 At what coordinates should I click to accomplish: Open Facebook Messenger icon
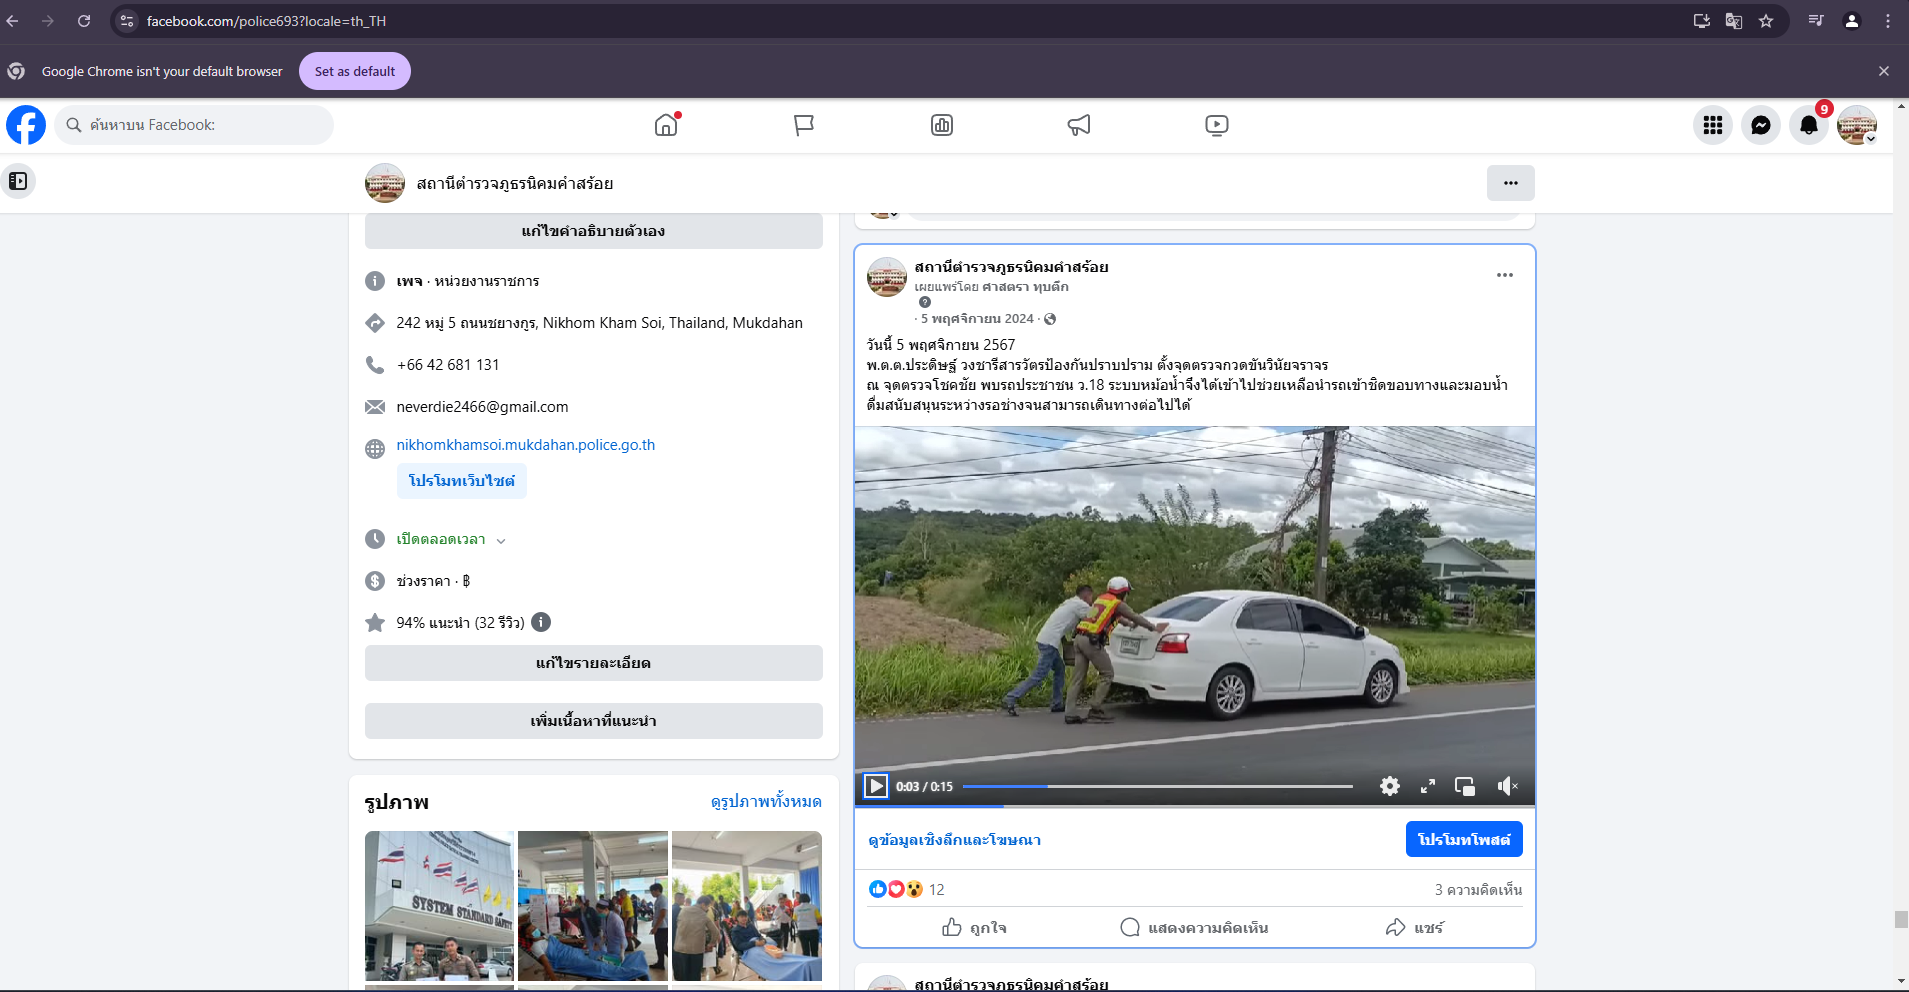(x=1760, y=125)
